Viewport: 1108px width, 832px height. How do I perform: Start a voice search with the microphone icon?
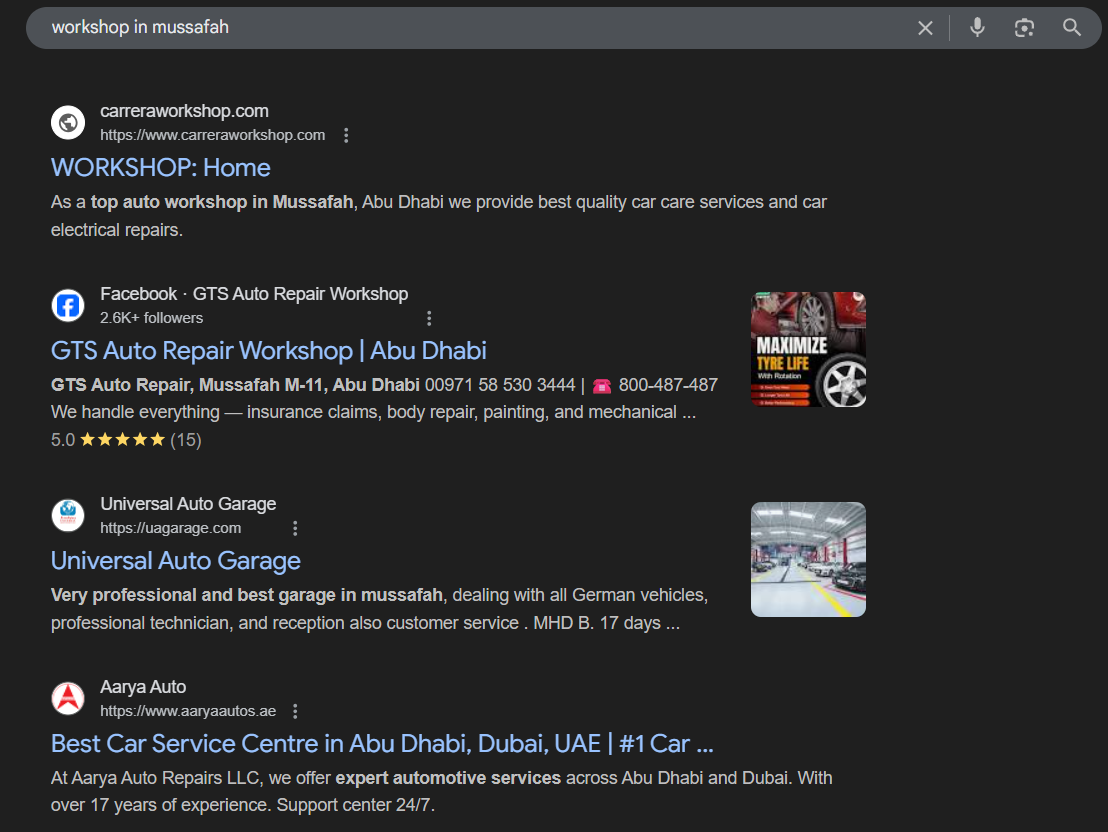[977, 27]
